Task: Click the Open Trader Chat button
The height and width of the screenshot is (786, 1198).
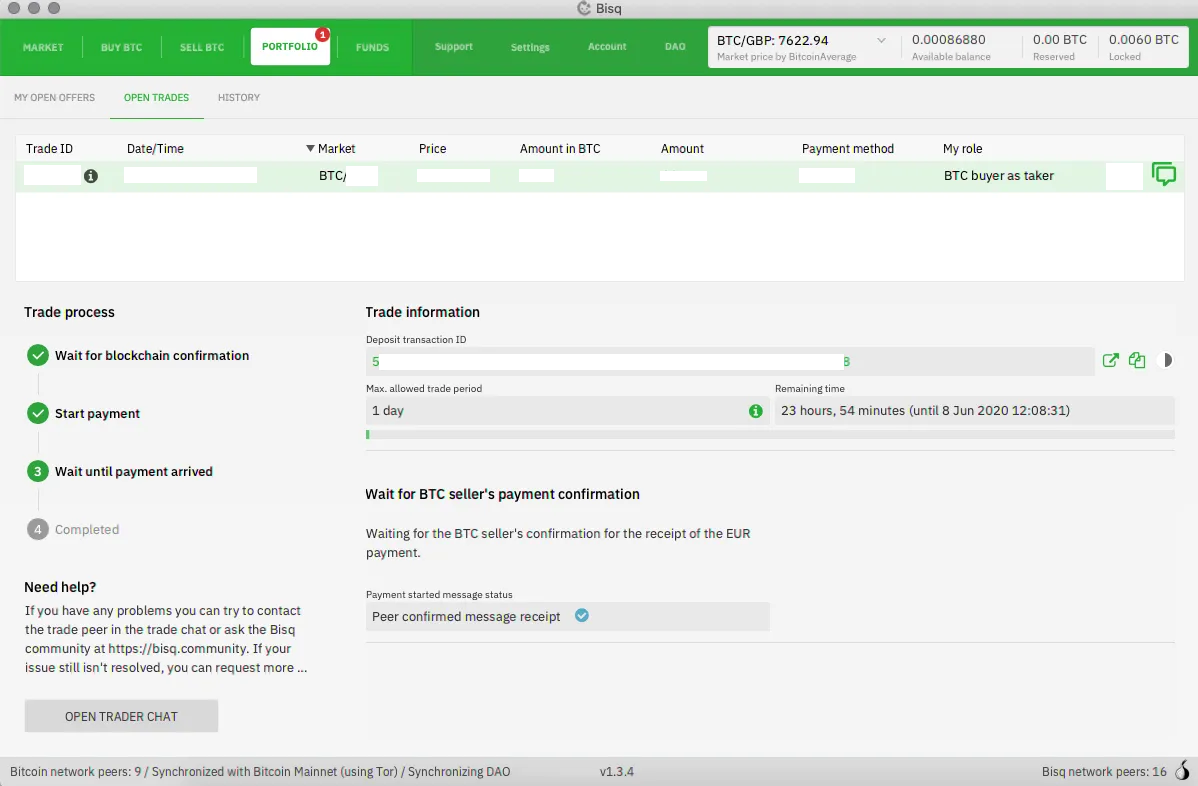Action: coord(121,716)
